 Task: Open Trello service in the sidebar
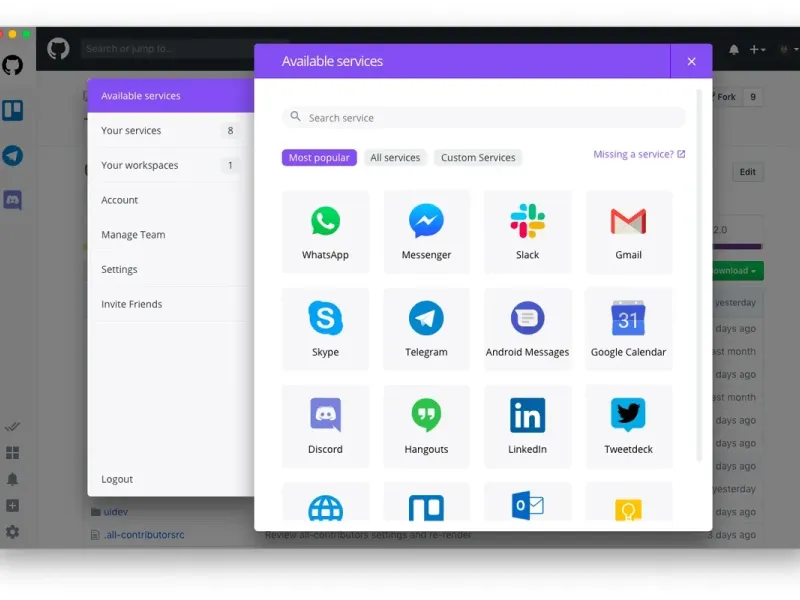click(x=13, y=110)
